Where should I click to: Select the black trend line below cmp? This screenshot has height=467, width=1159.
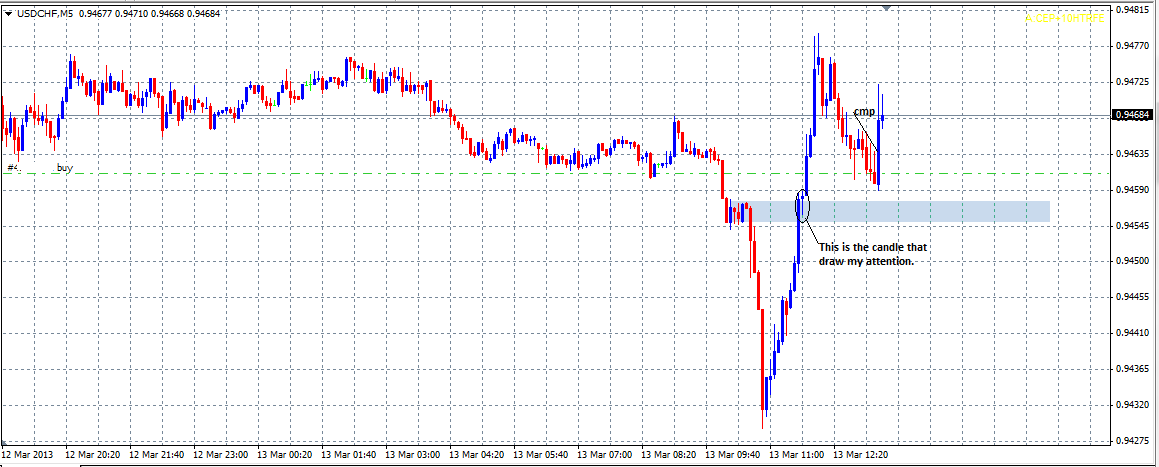click(867, 133)
